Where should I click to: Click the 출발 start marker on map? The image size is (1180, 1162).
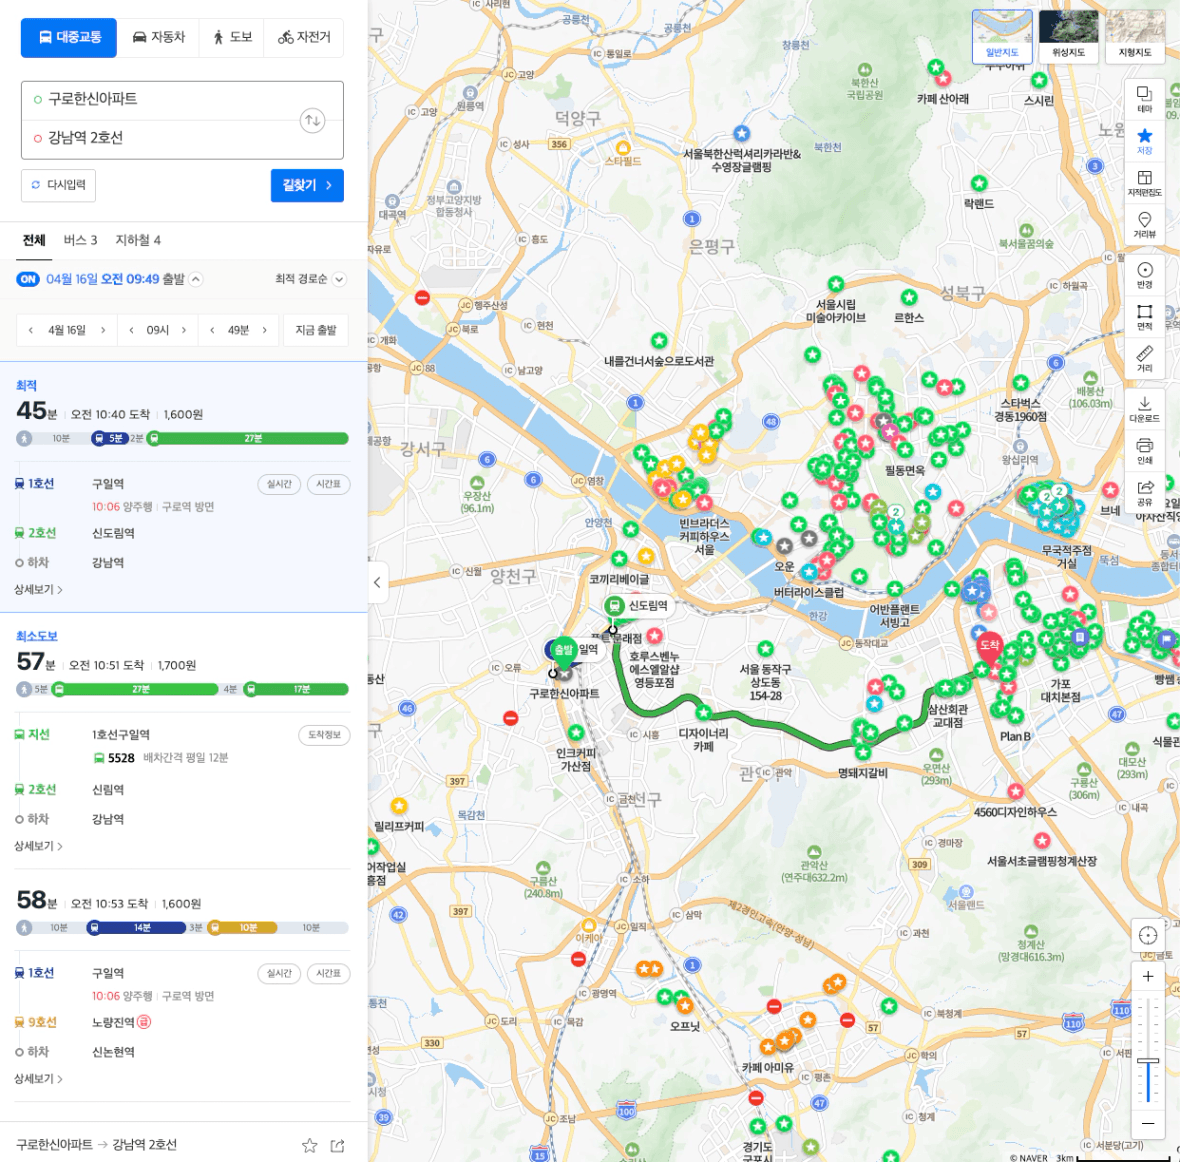coord(564,652)
